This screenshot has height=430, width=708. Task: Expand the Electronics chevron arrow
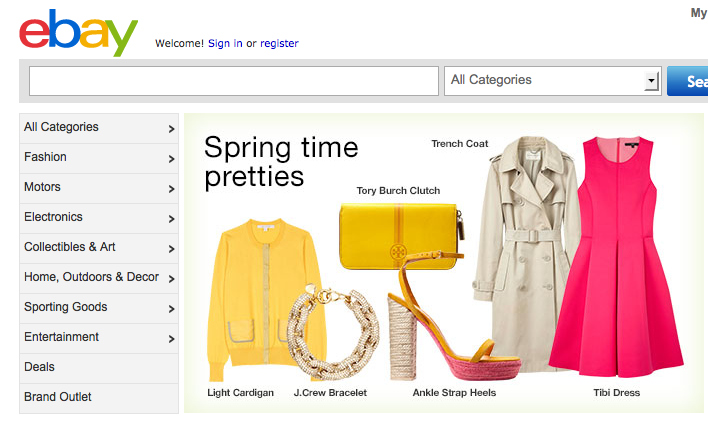click(171, 219)
